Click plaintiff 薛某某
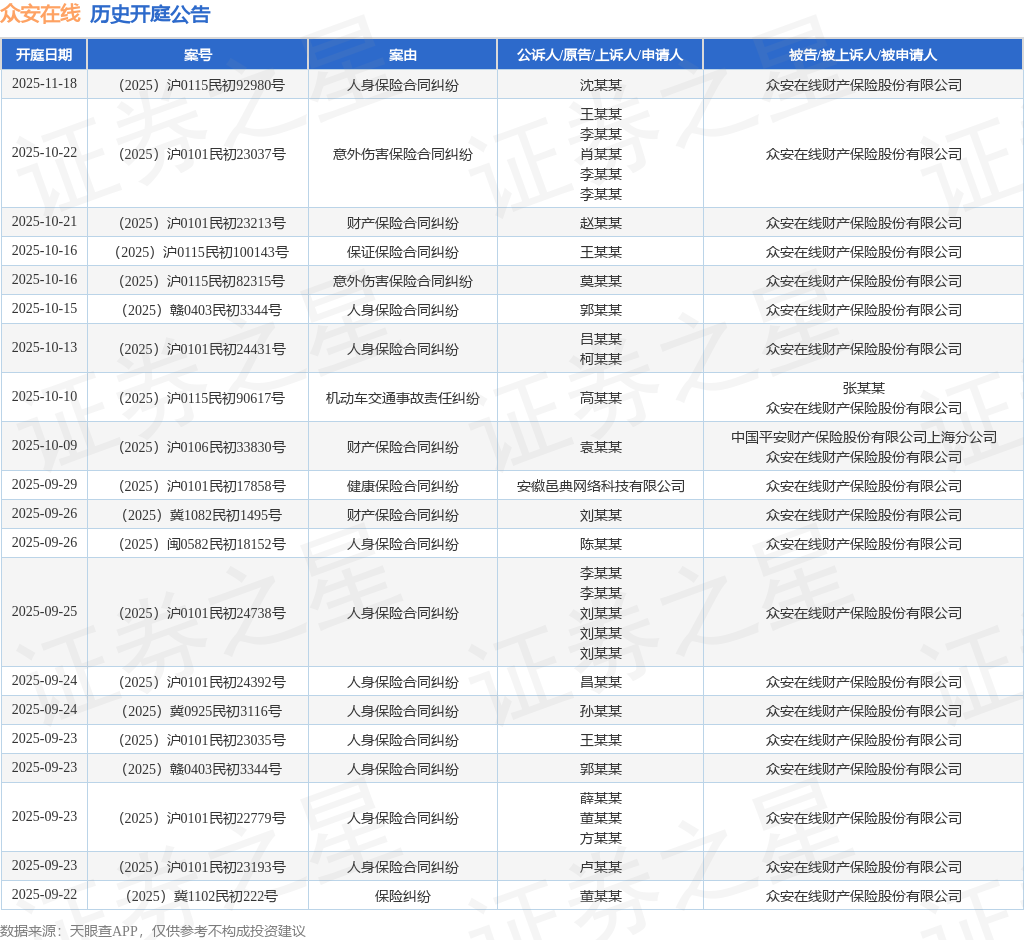The image size is (1024, 940). point(600,798)
